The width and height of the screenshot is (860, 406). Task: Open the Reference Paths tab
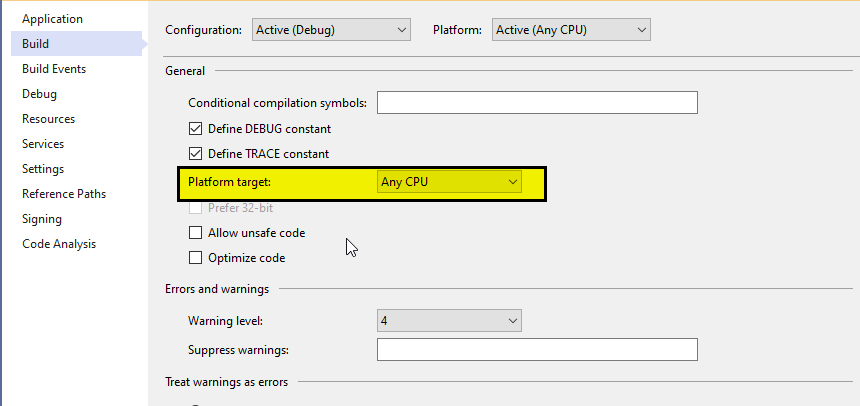coord(64,194)
